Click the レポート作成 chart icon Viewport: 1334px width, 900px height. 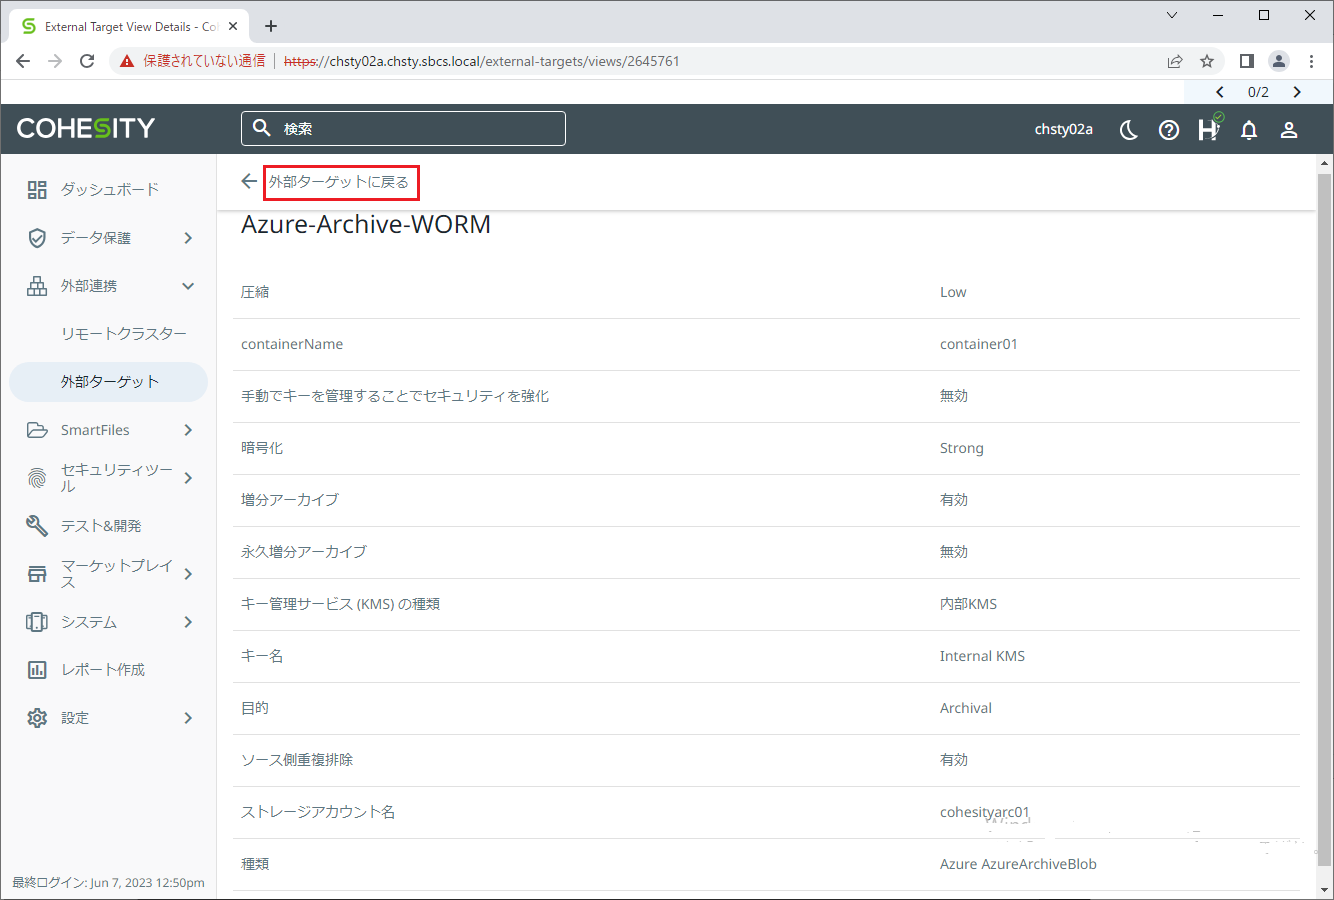click(37, 670)
